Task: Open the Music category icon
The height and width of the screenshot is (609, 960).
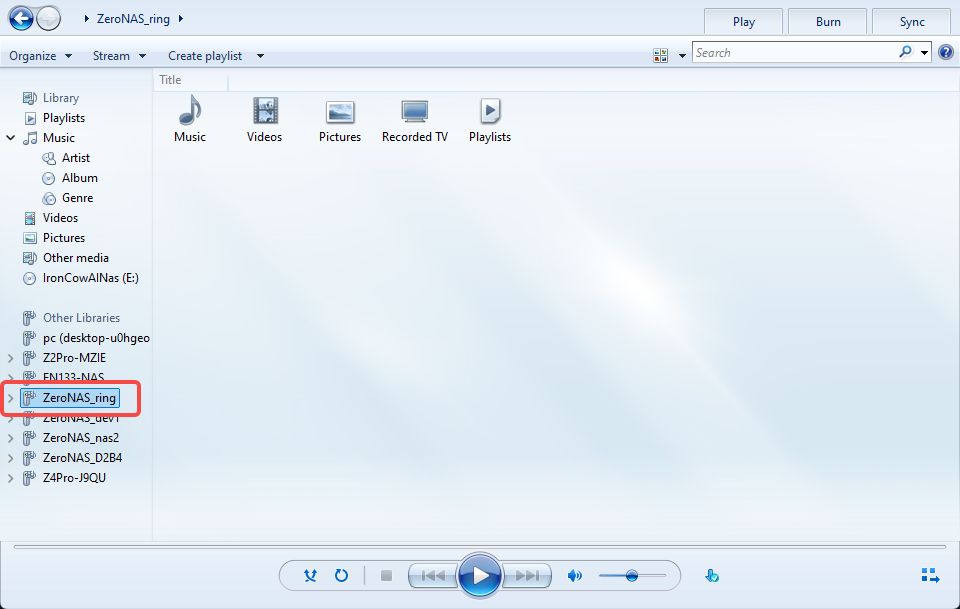Action: click(190, 111)
